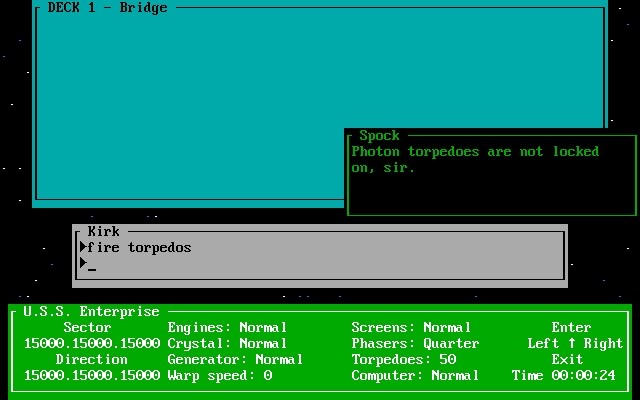The width and height of the screenshot is (640, 400).
Task: Click the 'Warp speed: 0' readout
Action: [219, 376]
